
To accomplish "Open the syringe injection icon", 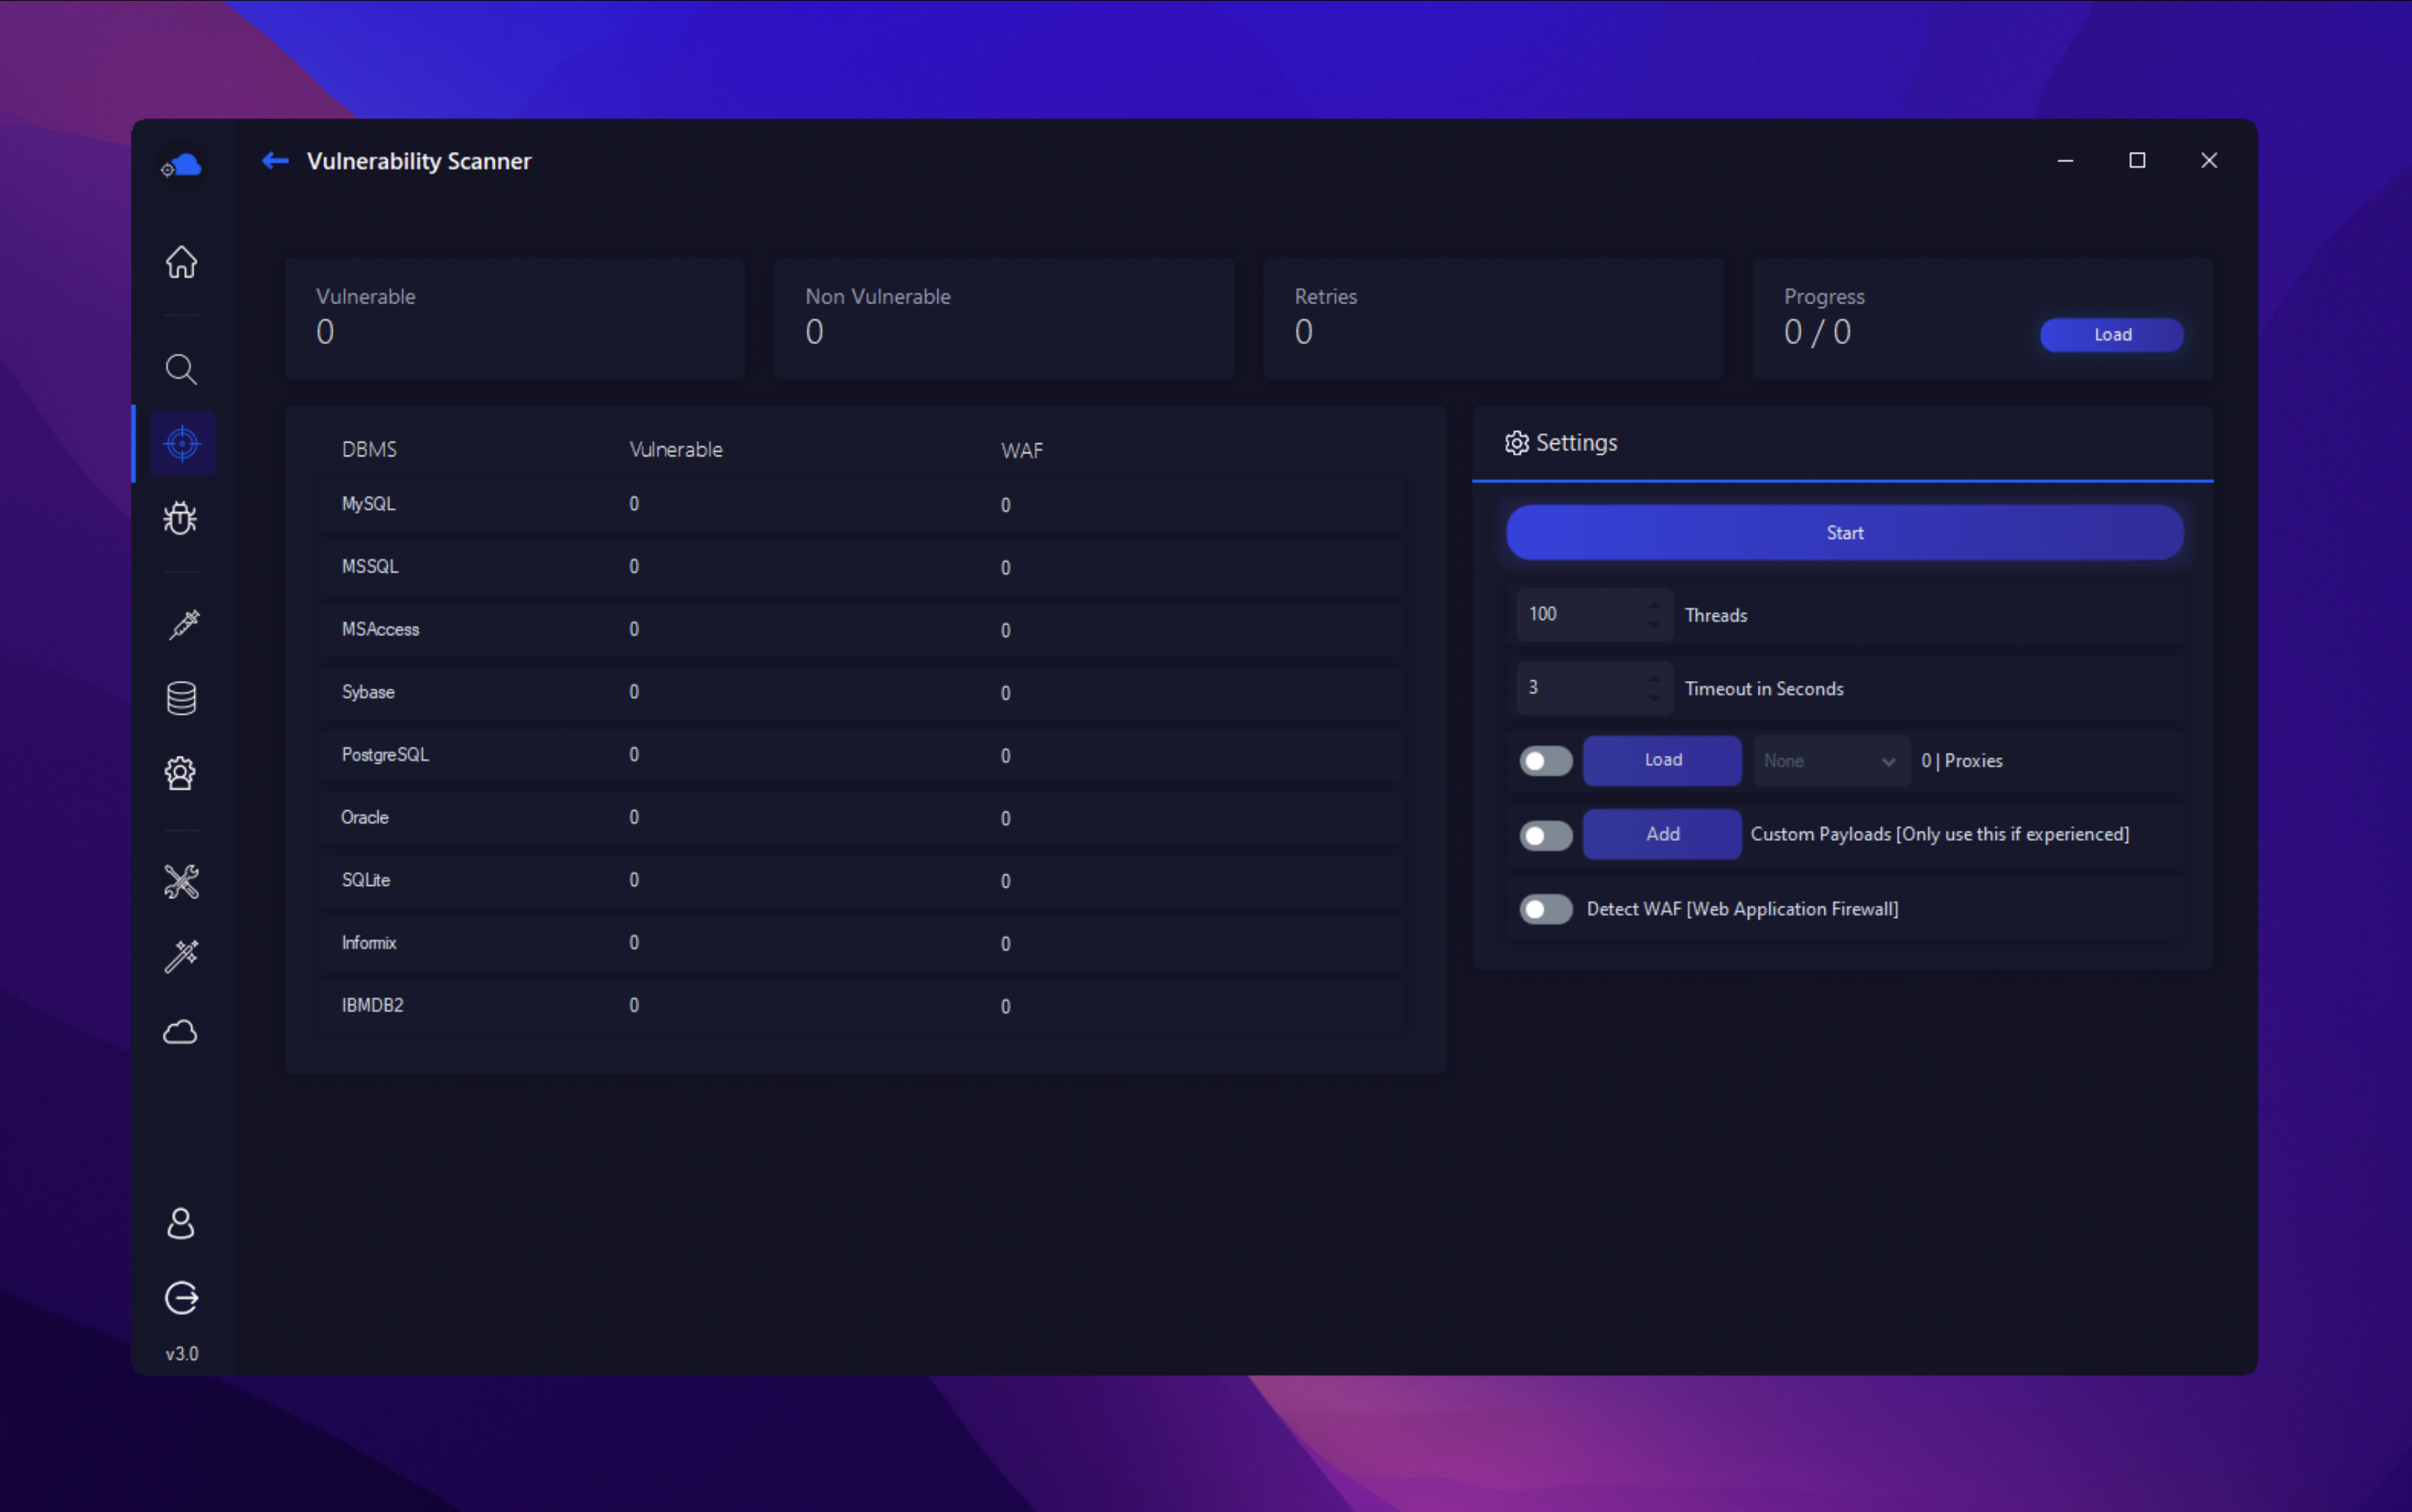I will pos(183,624).
